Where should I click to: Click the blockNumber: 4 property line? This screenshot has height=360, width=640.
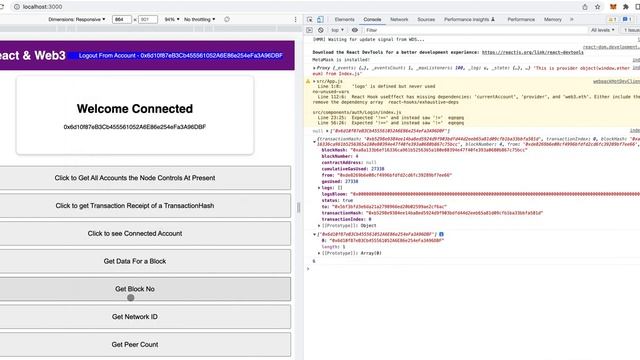click(x=340, y=156)
